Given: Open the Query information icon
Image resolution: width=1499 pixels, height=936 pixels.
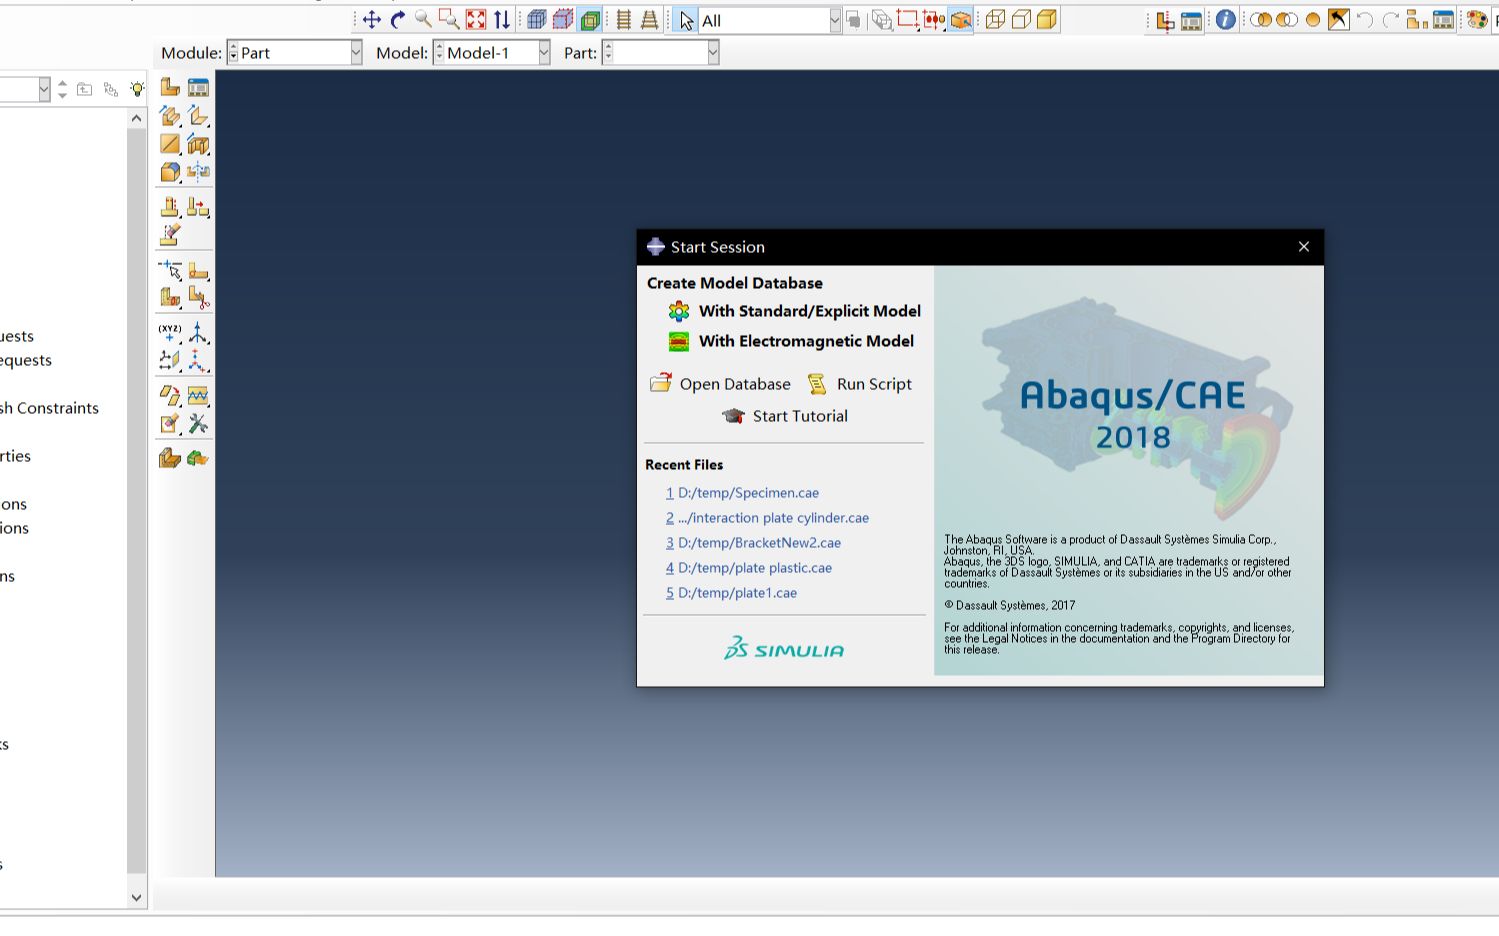Looking at the screenshot, I should pos(1226,20).
